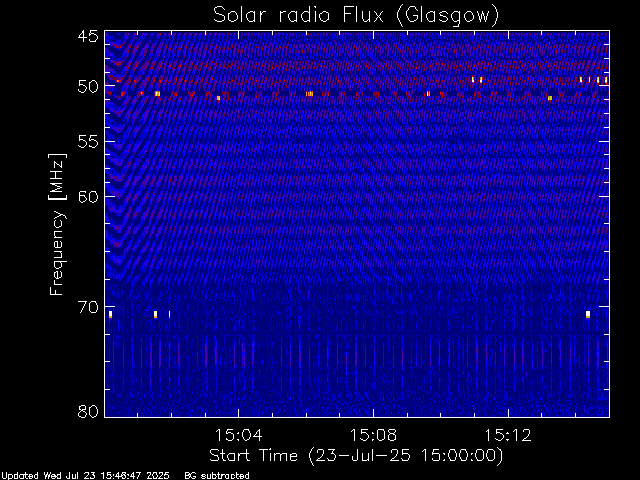The width and height of the screenshot is (640, 480).
Task: Click the 15:08 time axis label
Action: coord(373,435)
